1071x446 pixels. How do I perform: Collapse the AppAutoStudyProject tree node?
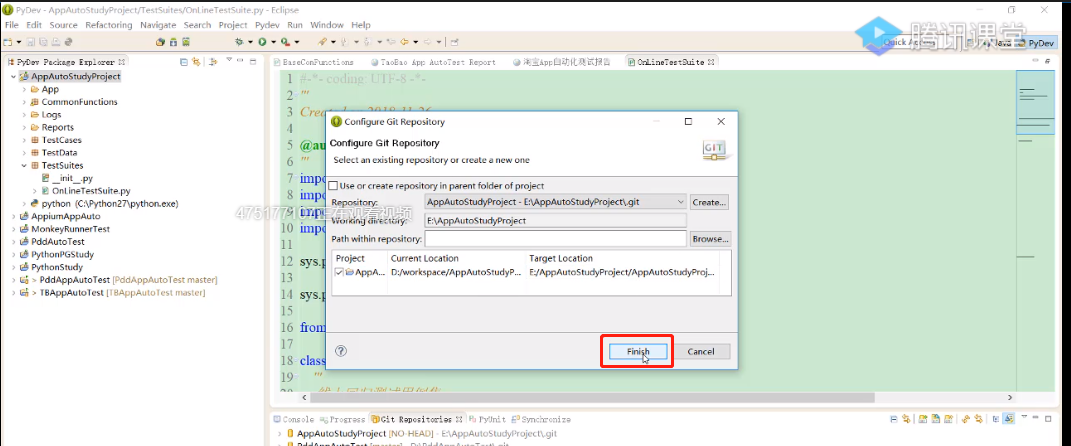click(14, 76)
